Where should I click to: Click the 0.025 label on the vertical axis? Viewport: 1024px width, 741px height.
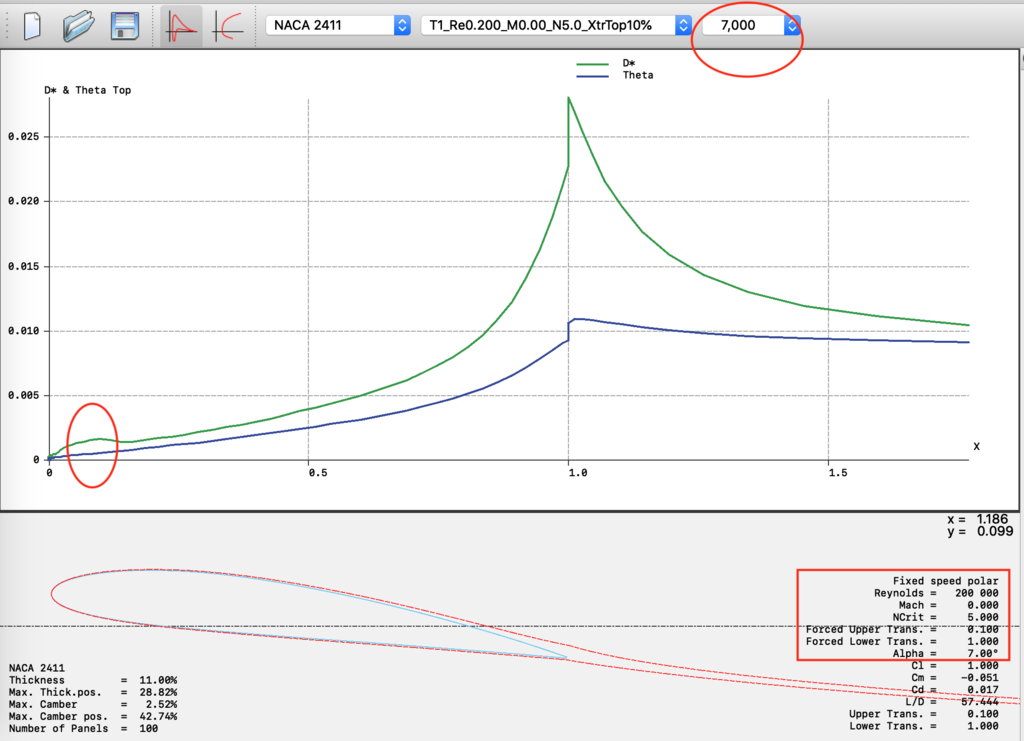pos(21,136)
